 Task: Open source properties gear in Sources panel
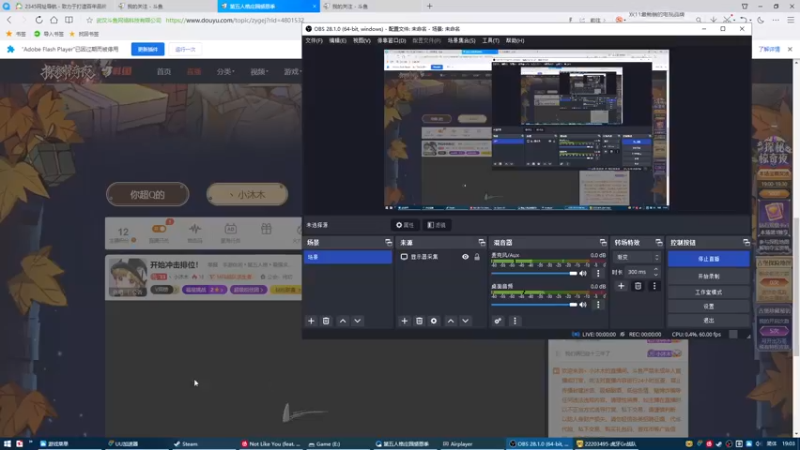pos(434,321)
